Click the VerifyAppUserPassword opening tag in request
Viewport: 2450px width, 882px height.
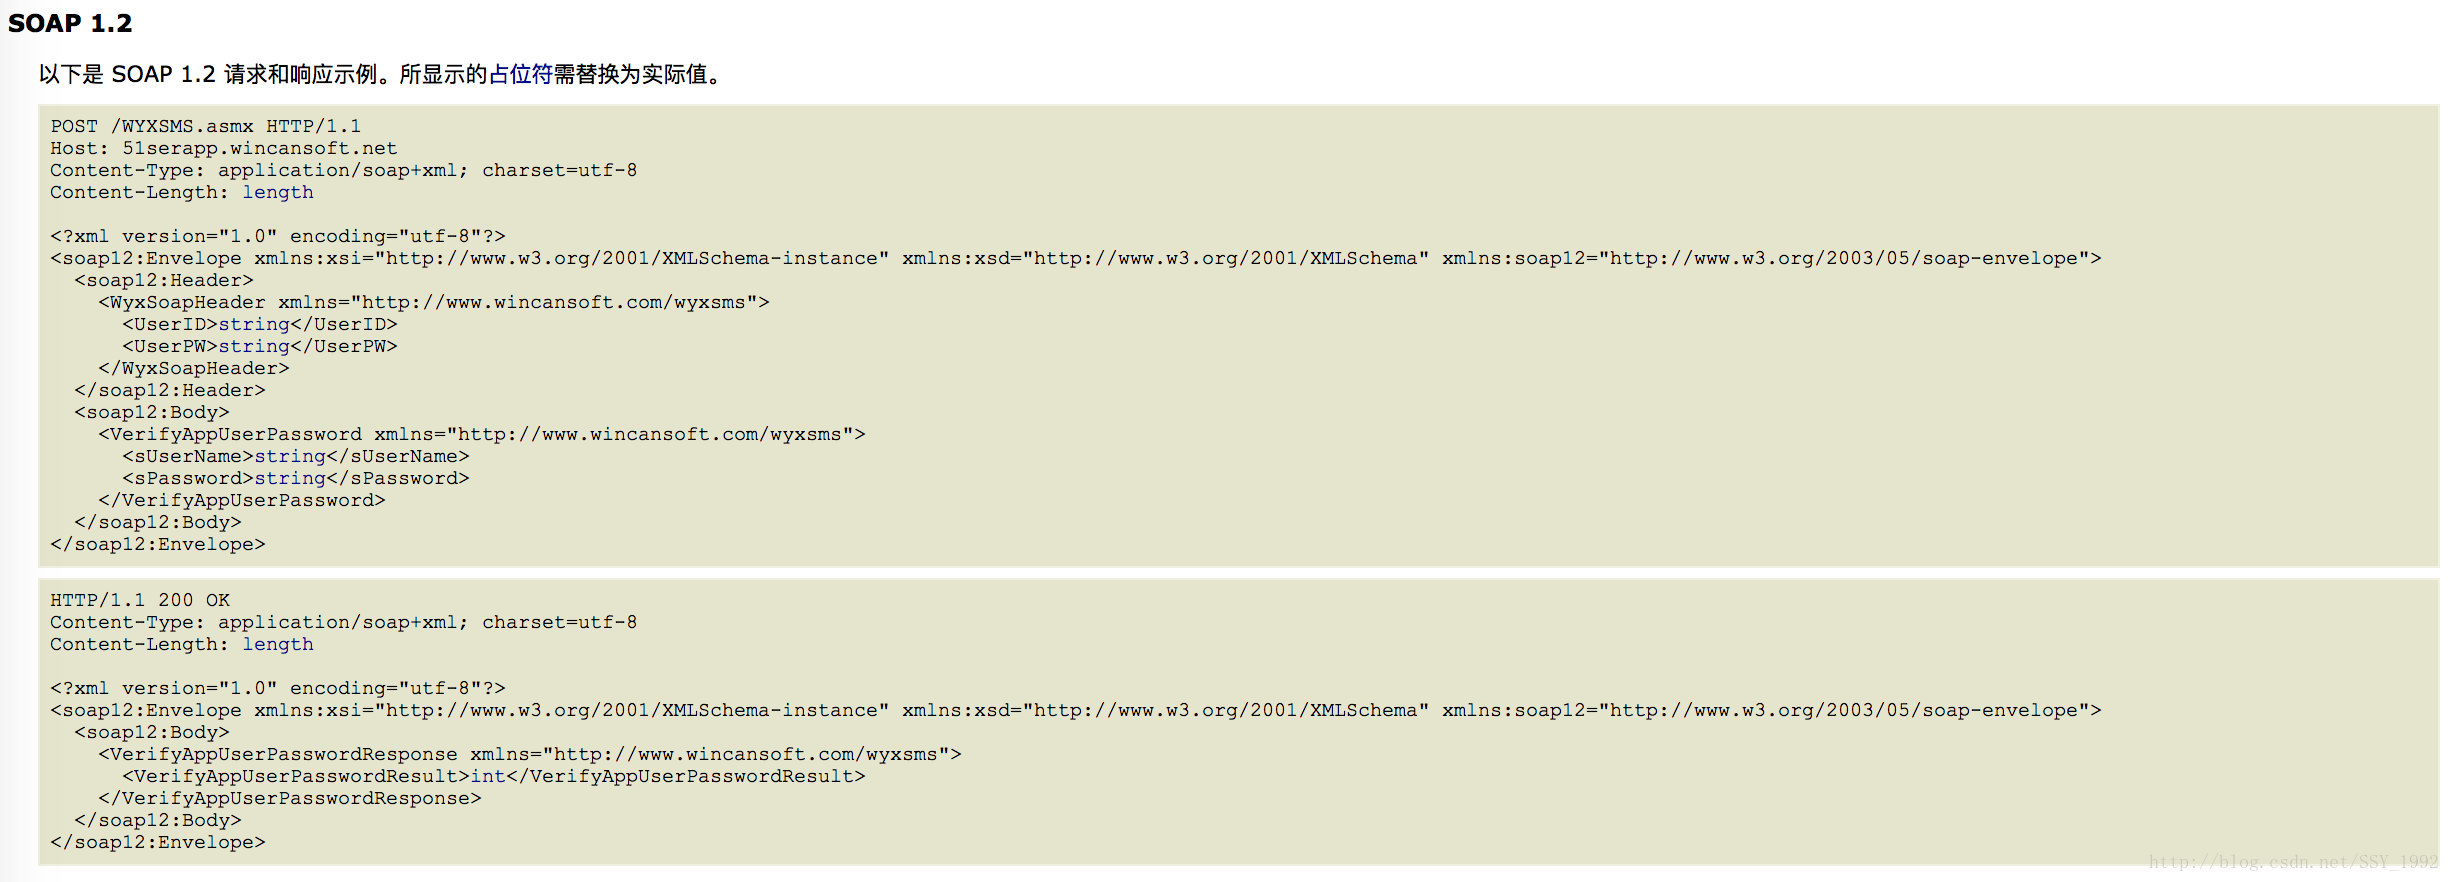[482, 434]
